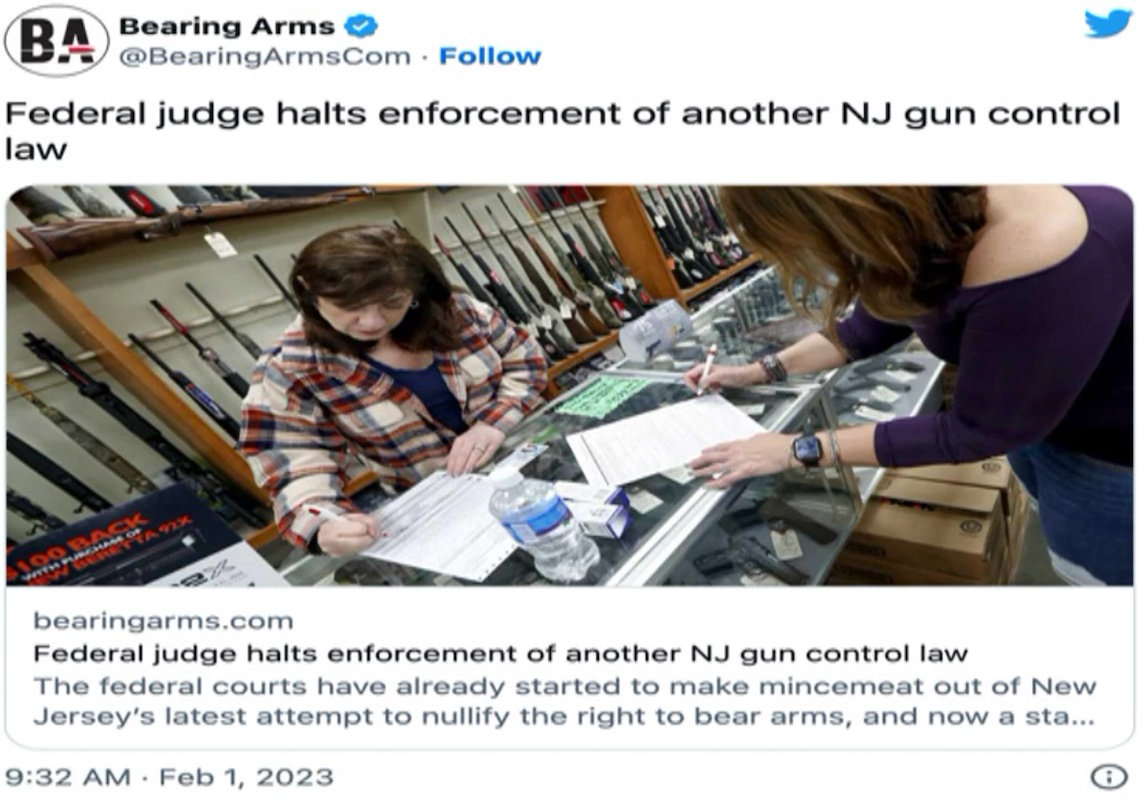
Task: Open the Bearing Arms profile avatar
Action: [57, 41]
